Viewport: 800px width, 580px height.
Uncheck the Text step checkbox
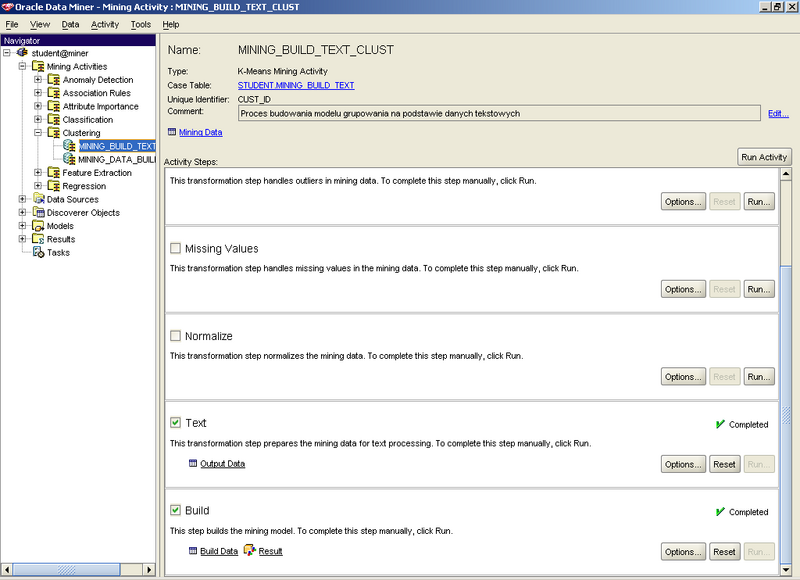pos(176,424)
